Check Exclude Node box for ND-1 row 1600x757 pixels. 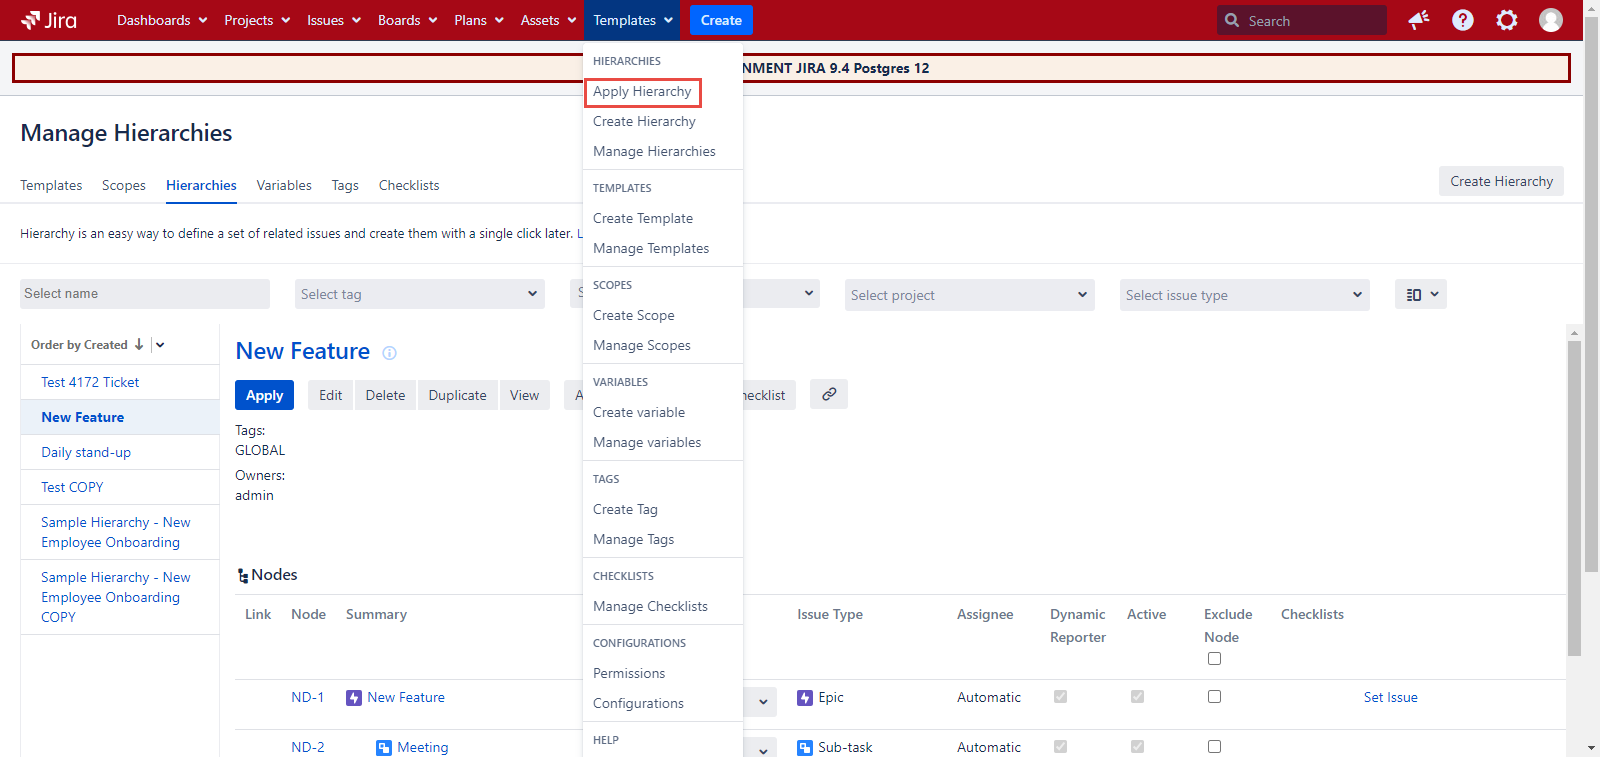pos(1214,697)
